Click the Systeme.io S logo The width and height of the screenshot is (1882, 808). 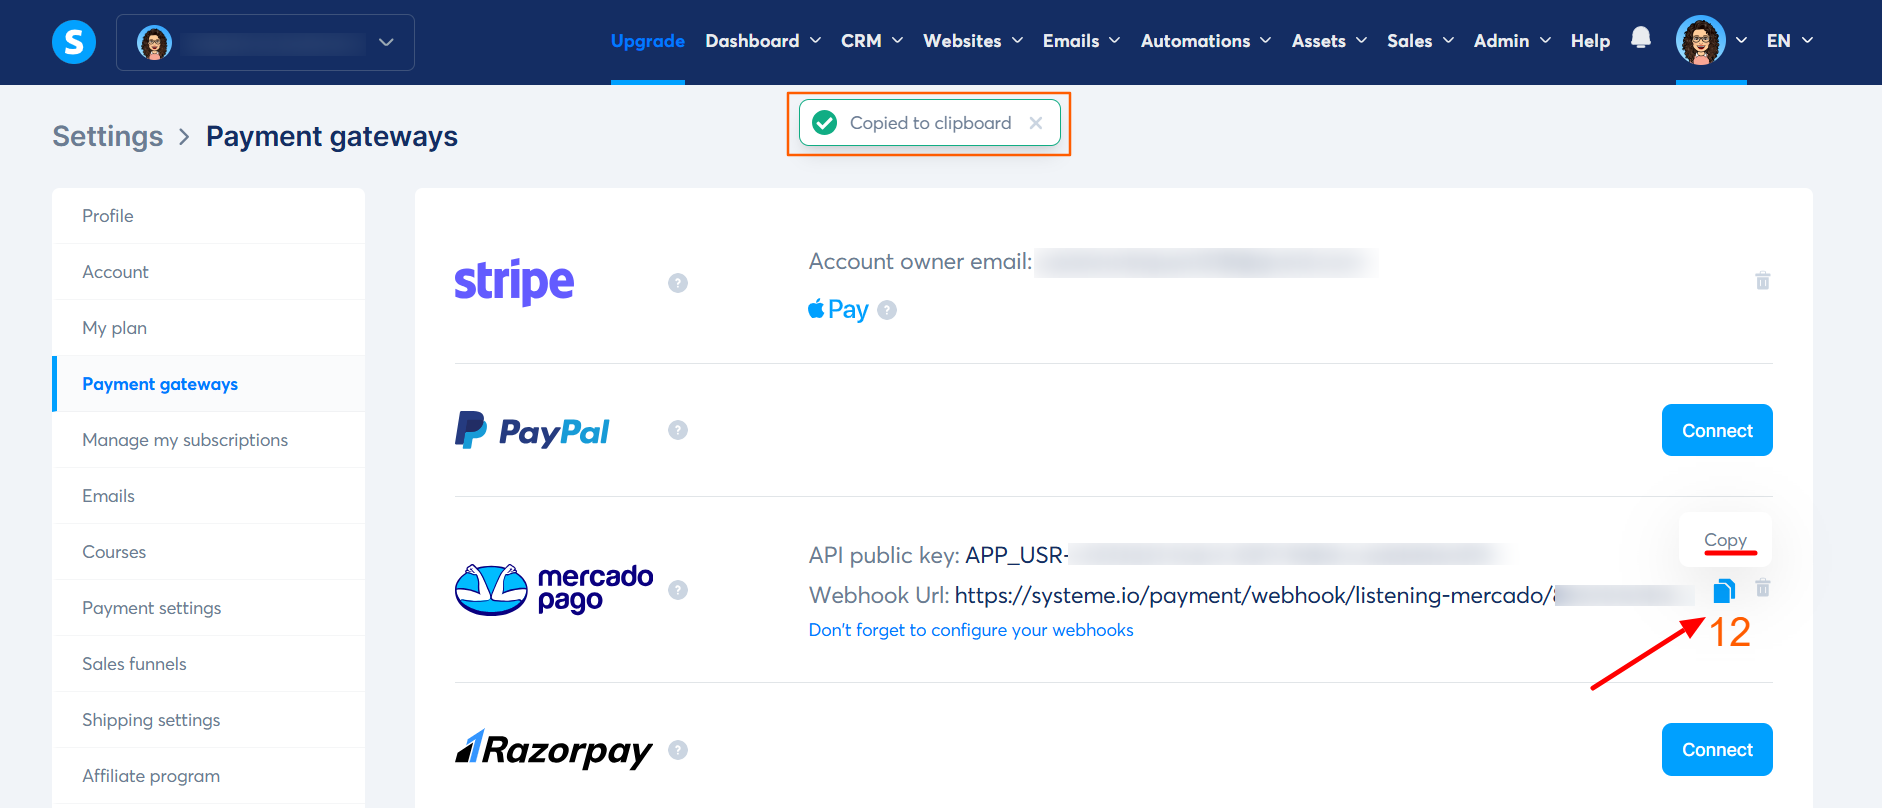tap(74, 42)
